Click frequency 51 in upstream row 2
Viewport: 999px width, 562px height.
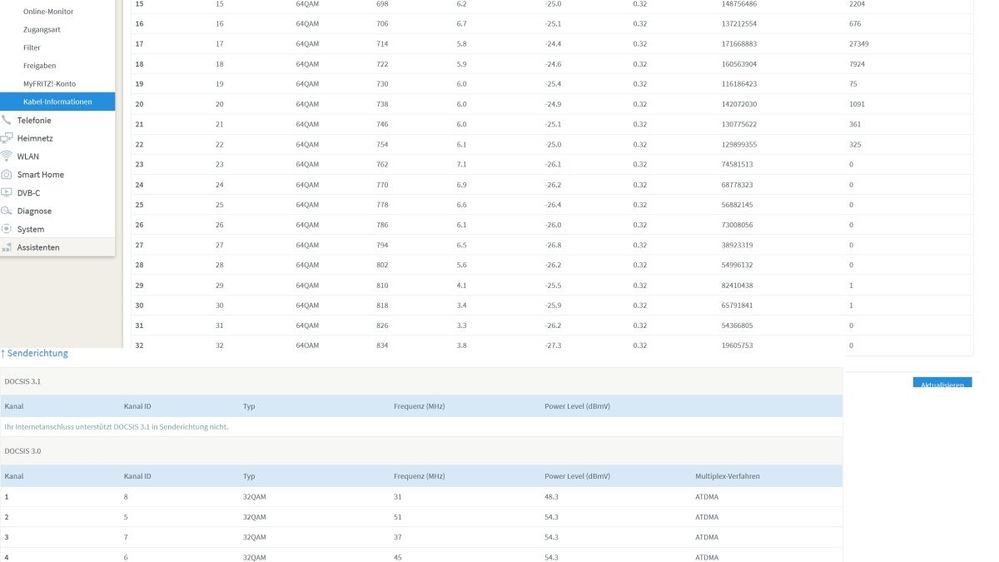click(398, 517)
